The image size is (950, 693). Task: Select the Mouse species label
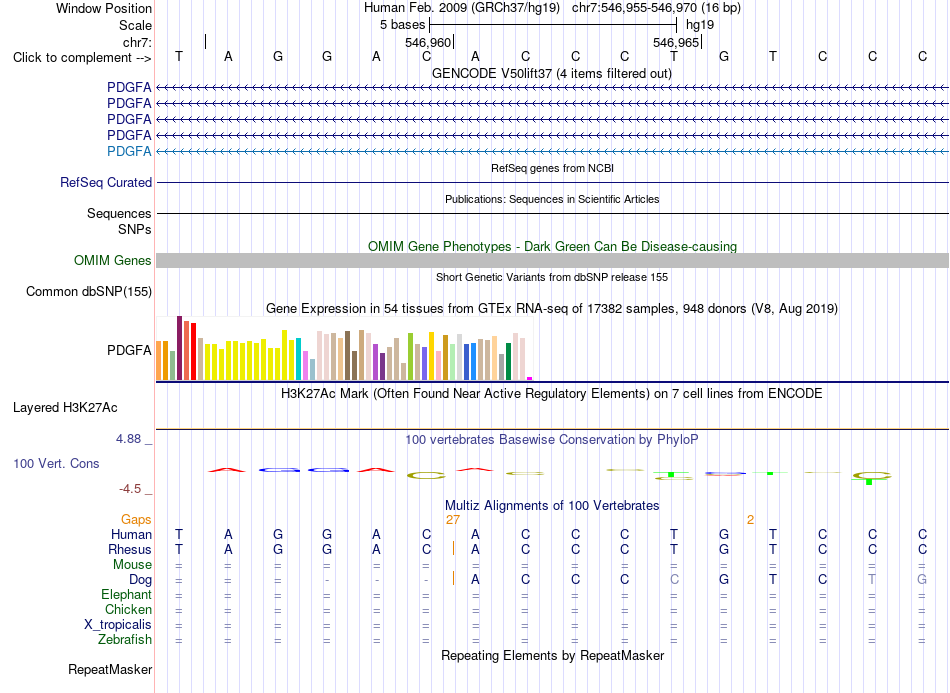coord(132,565)
